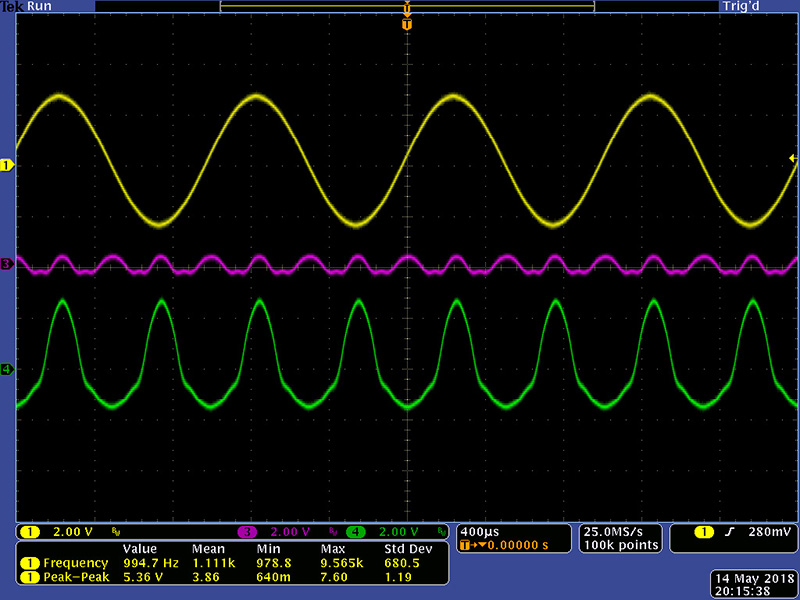Viewport: 800px width, 600px height.
Task: Click the record view bar at top
Action: (406, 6)
